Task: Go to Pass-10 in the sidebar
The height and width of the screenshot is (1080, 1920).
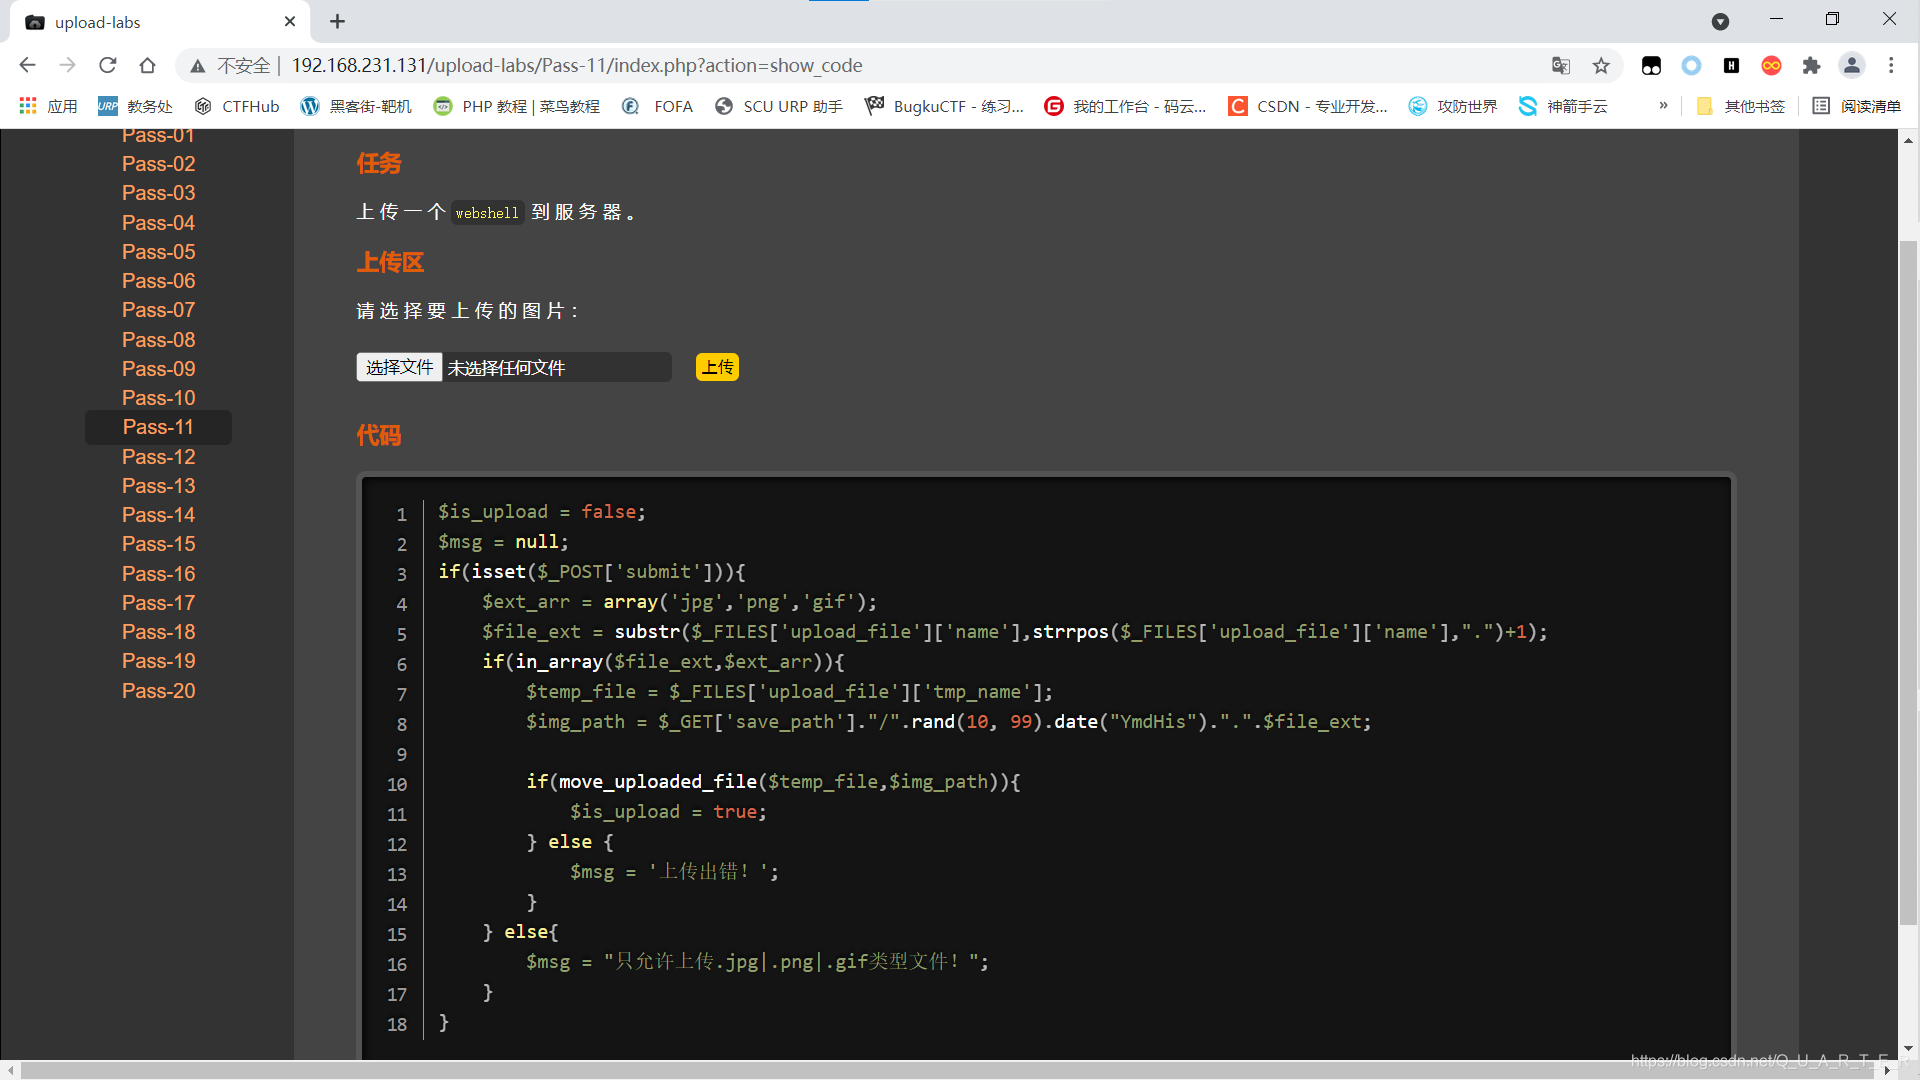Action: [158, 398]
